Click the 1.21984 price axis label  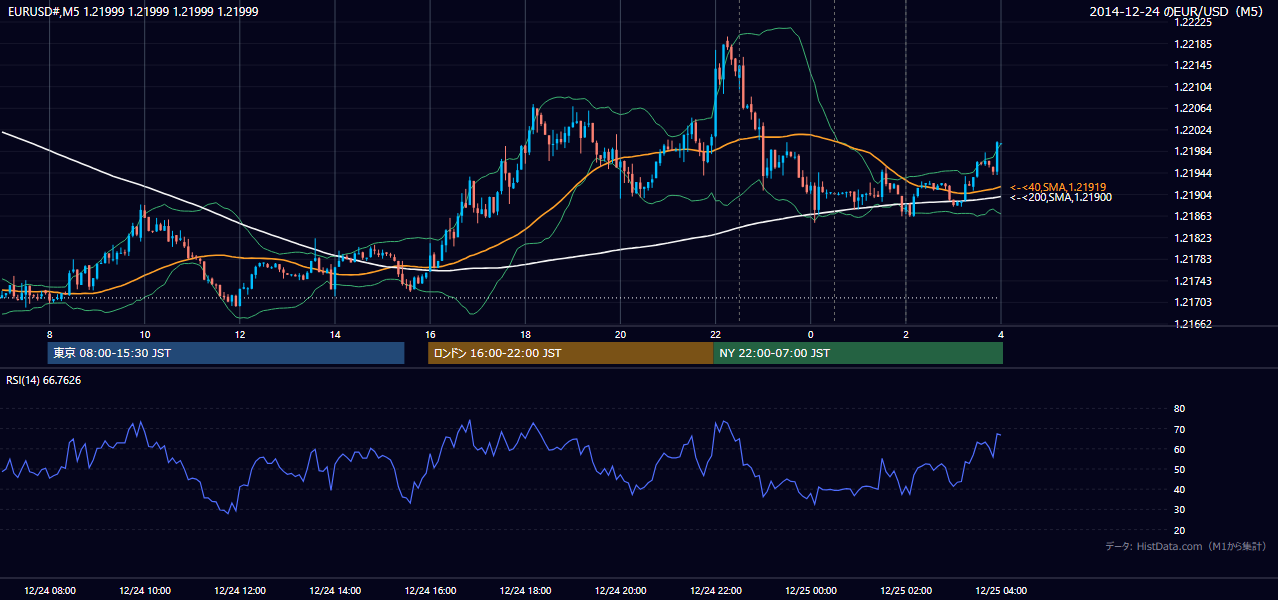click(1191, 151)
